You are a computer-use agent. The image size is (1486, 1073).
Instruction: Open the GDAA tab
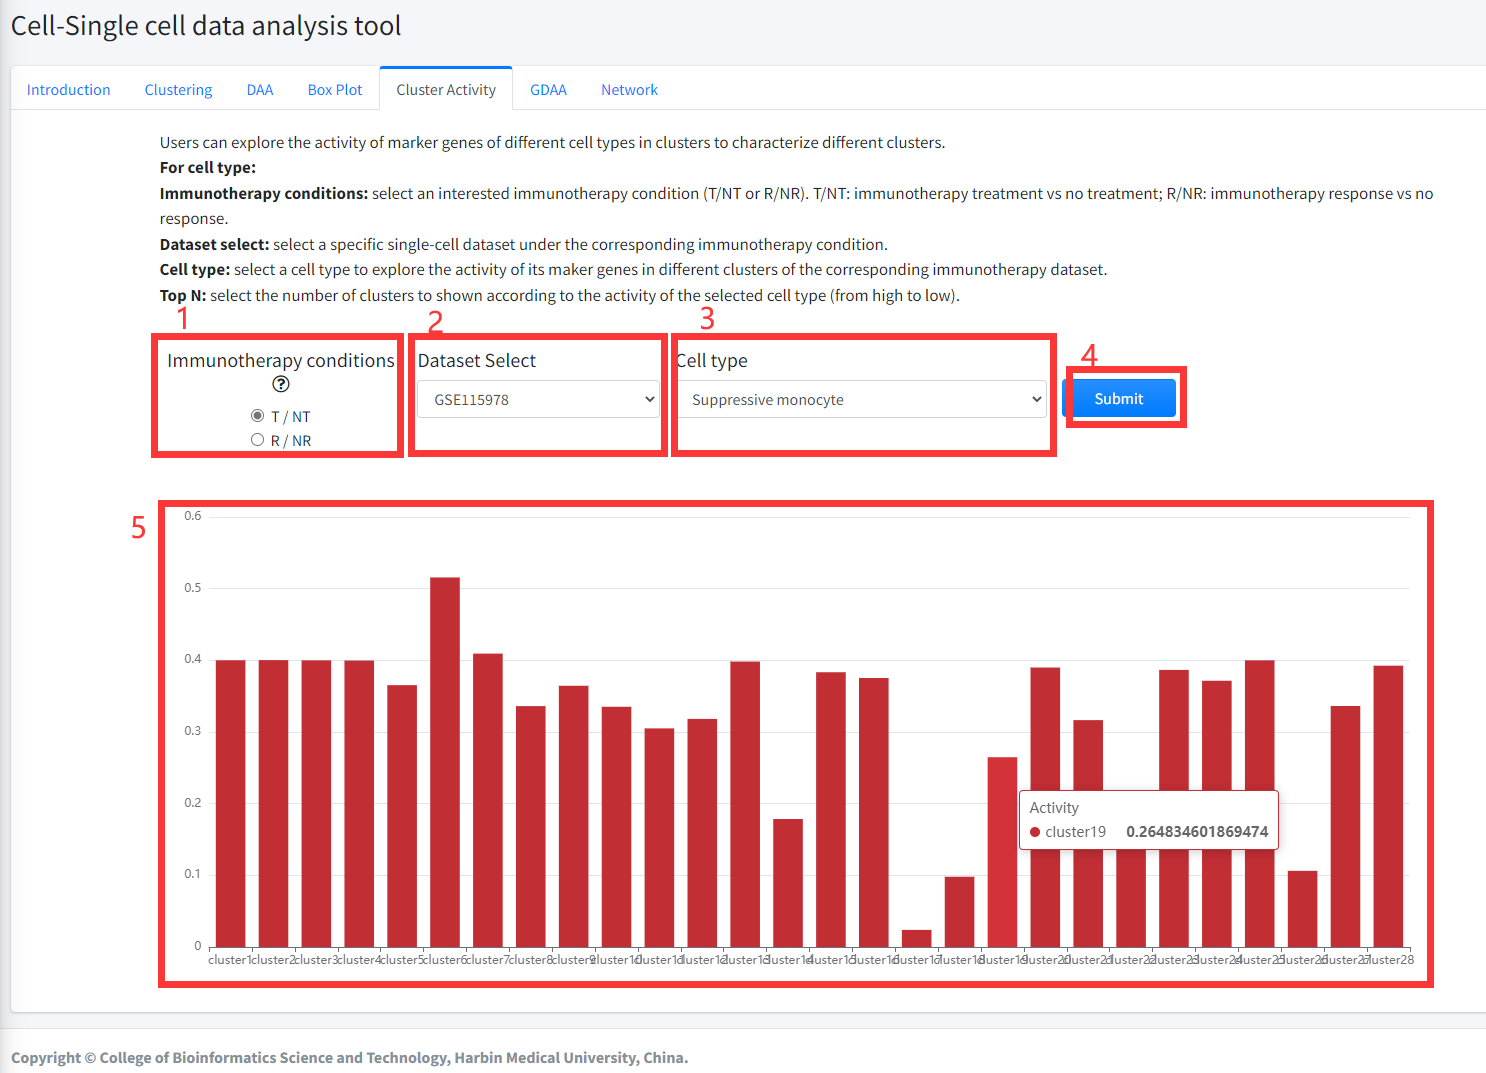(x=548, y=90)
